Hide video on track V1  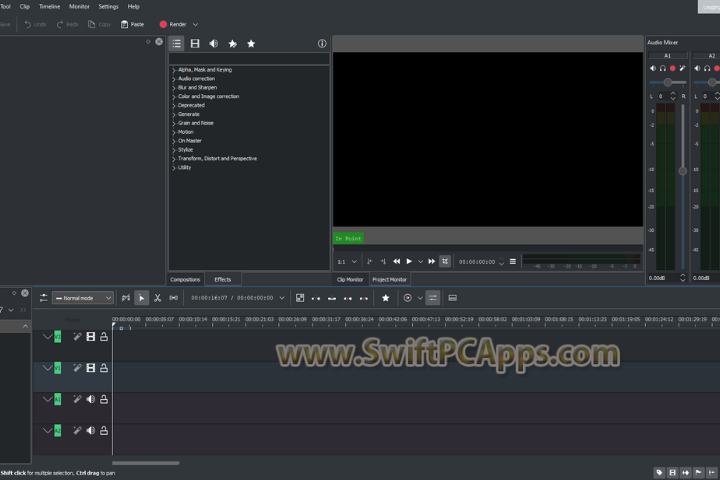pos(91,368)
